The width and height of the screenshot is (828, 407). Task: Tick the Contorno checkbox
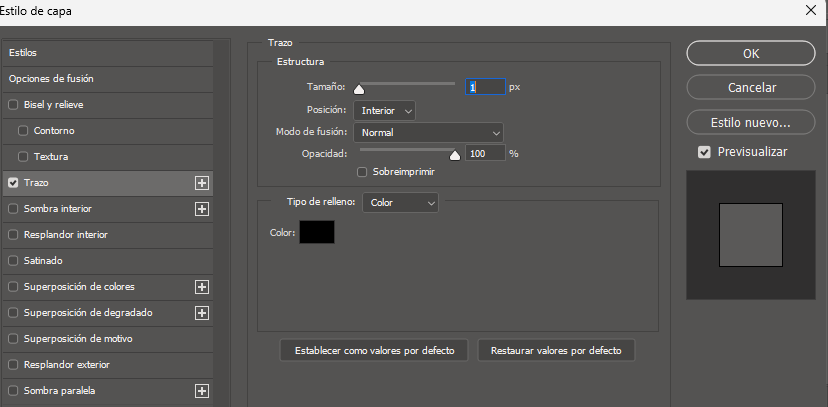(23, 131)
